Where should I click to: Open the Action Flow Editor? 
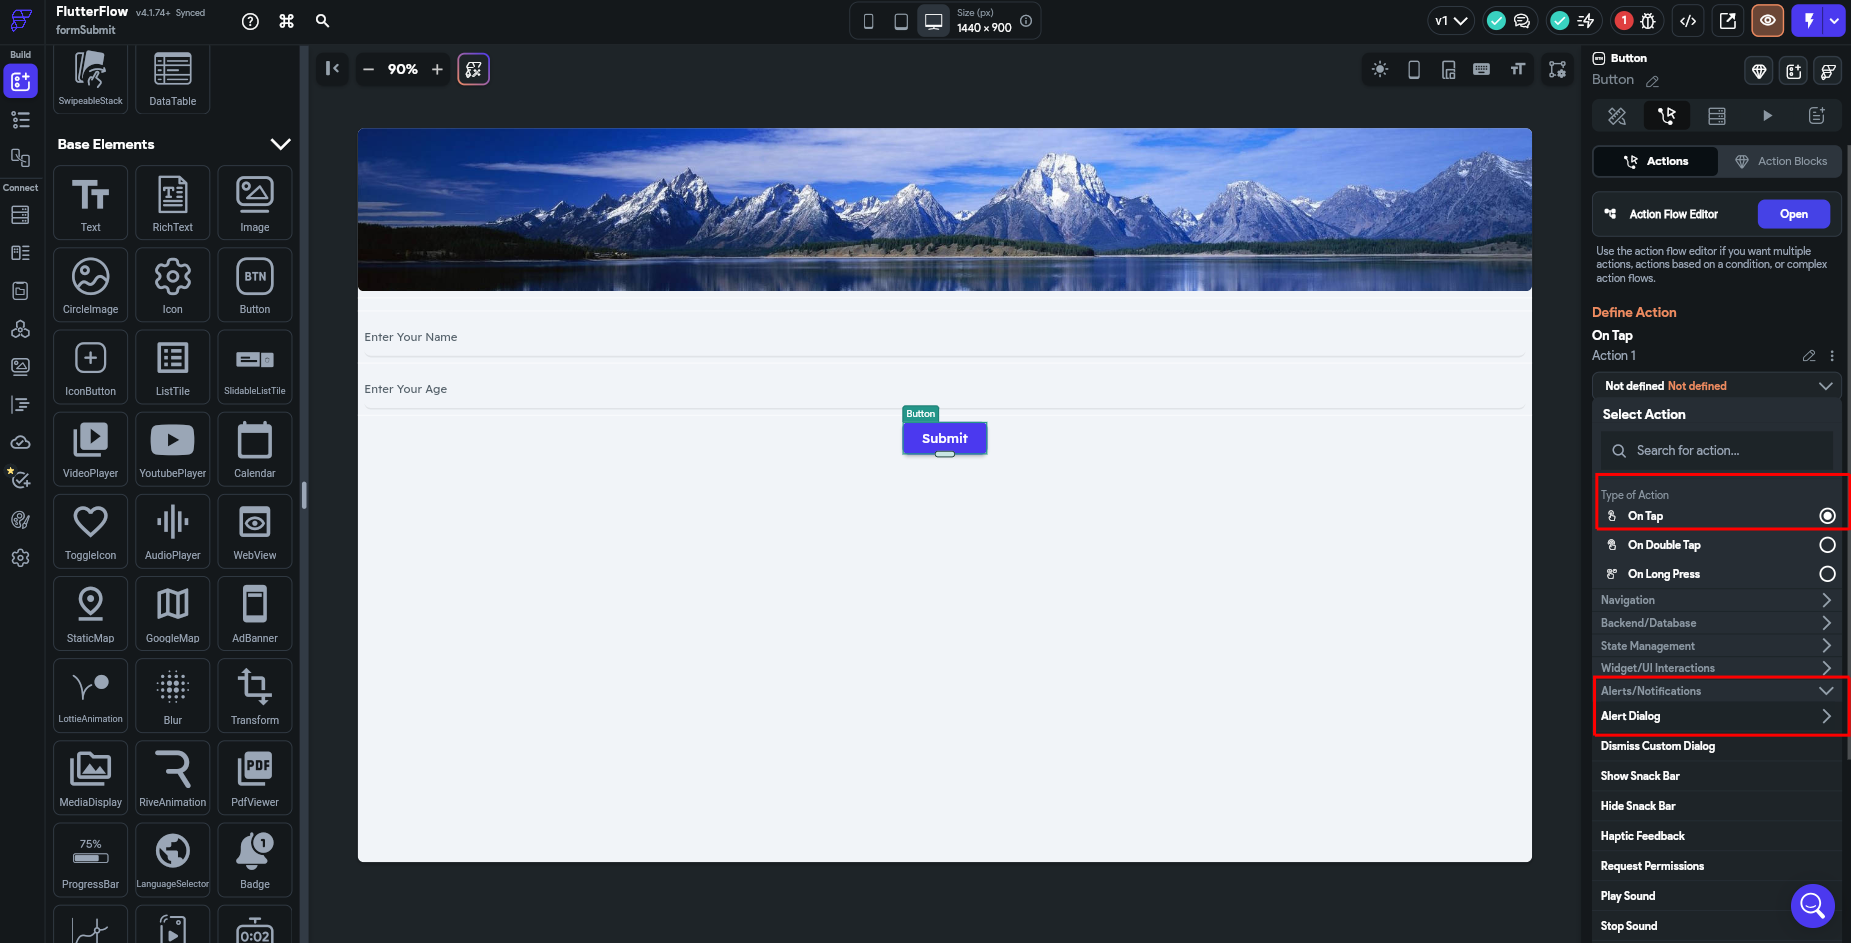(1793, 214)
